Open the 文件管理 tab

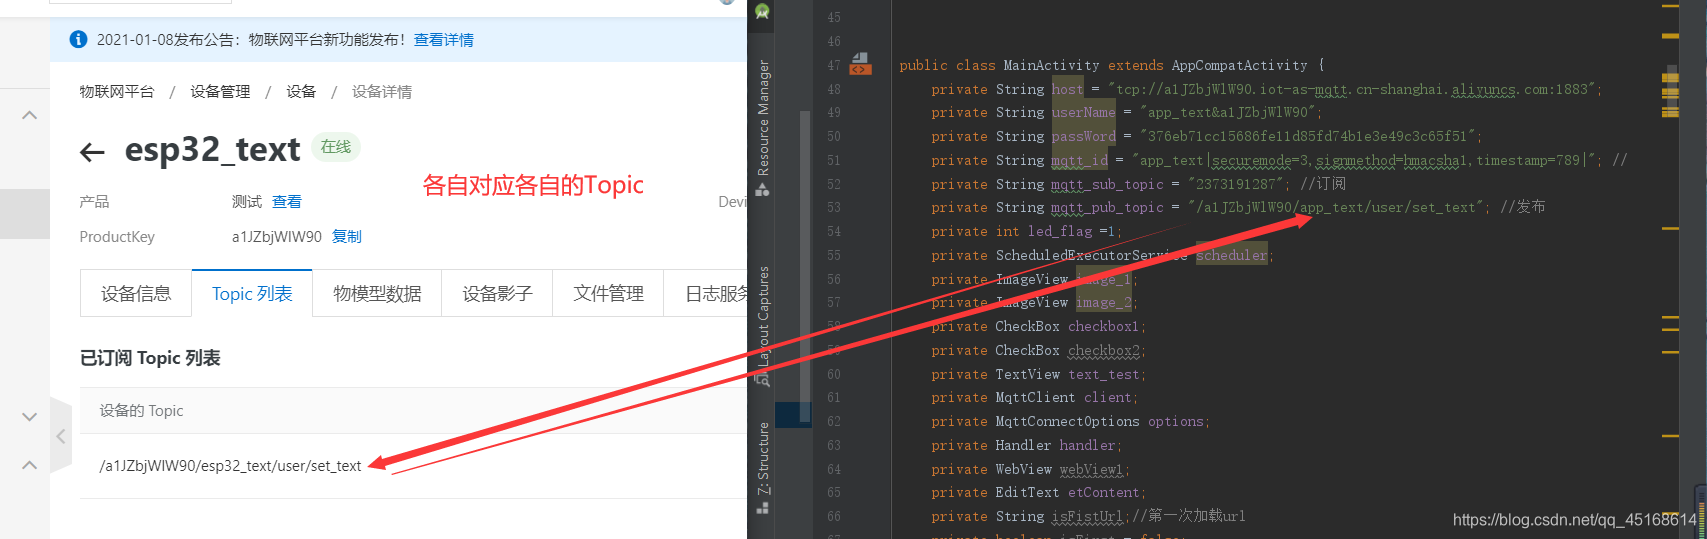pos(608,293)
